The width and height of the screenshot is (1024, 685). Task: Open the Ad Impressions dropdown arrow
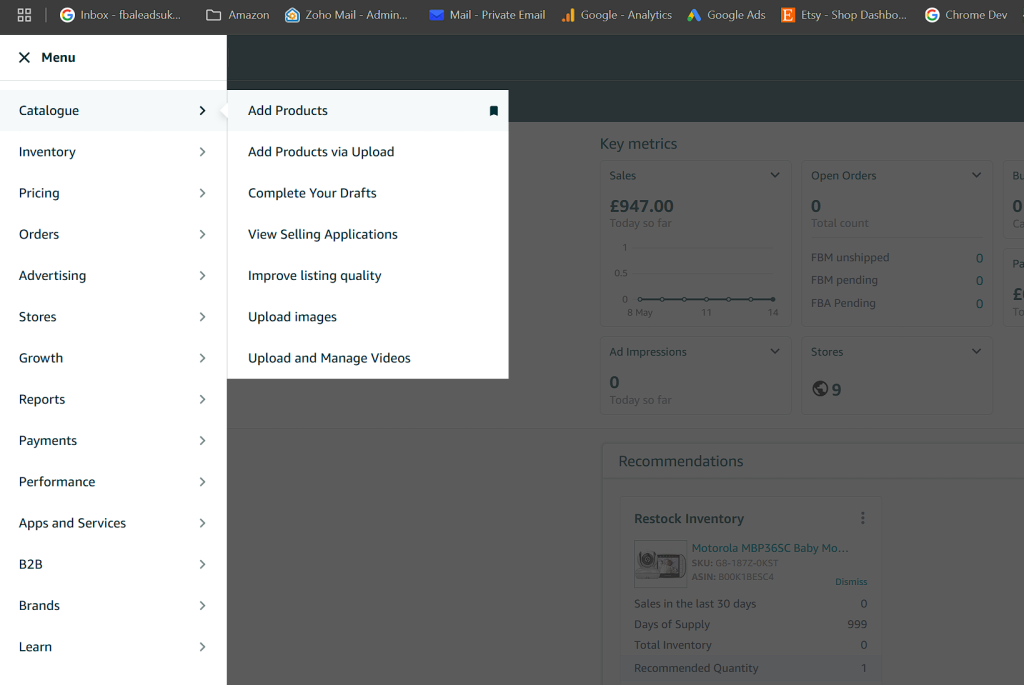click(775, 351)
